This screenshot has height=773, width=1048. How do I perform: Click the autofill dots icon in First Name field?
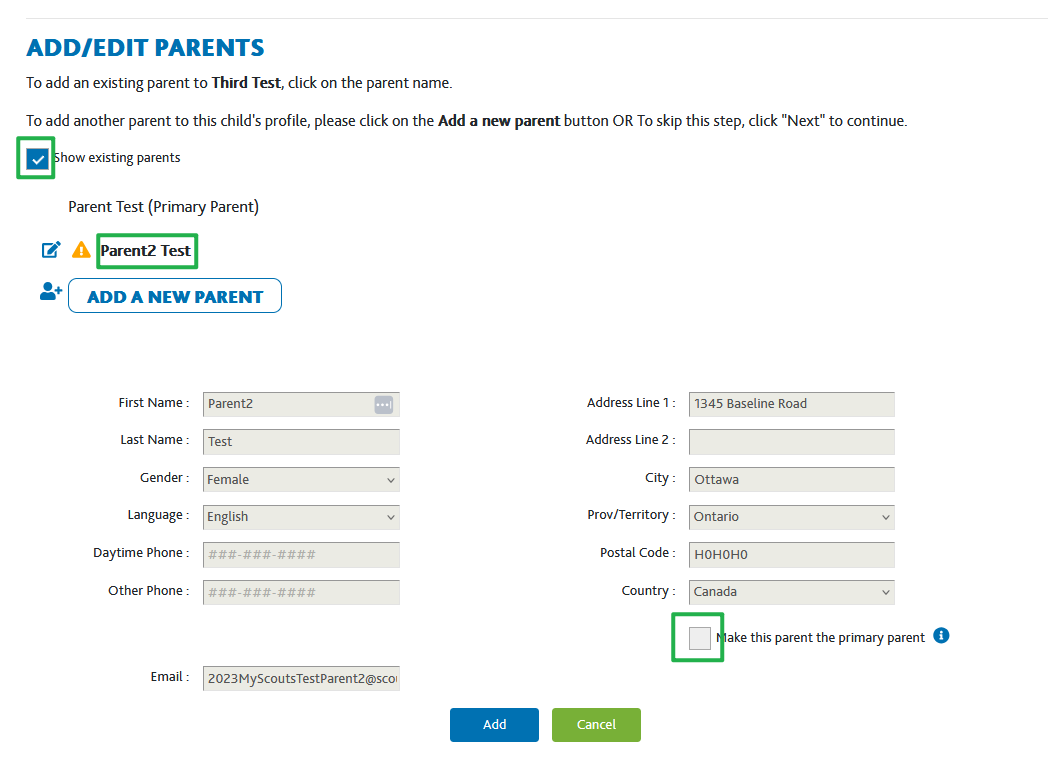pos(384,404)
